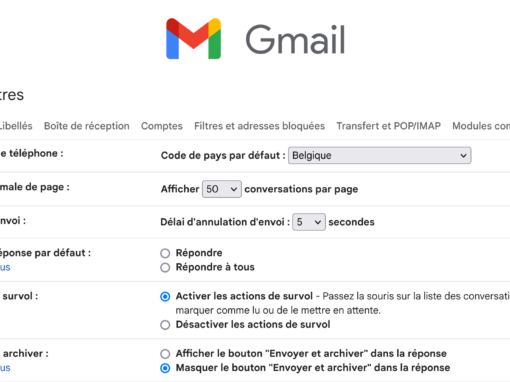Open the Belgique country code dropdown
The height and width of the screenshot is (382, 510).
[x=379, y=155]
